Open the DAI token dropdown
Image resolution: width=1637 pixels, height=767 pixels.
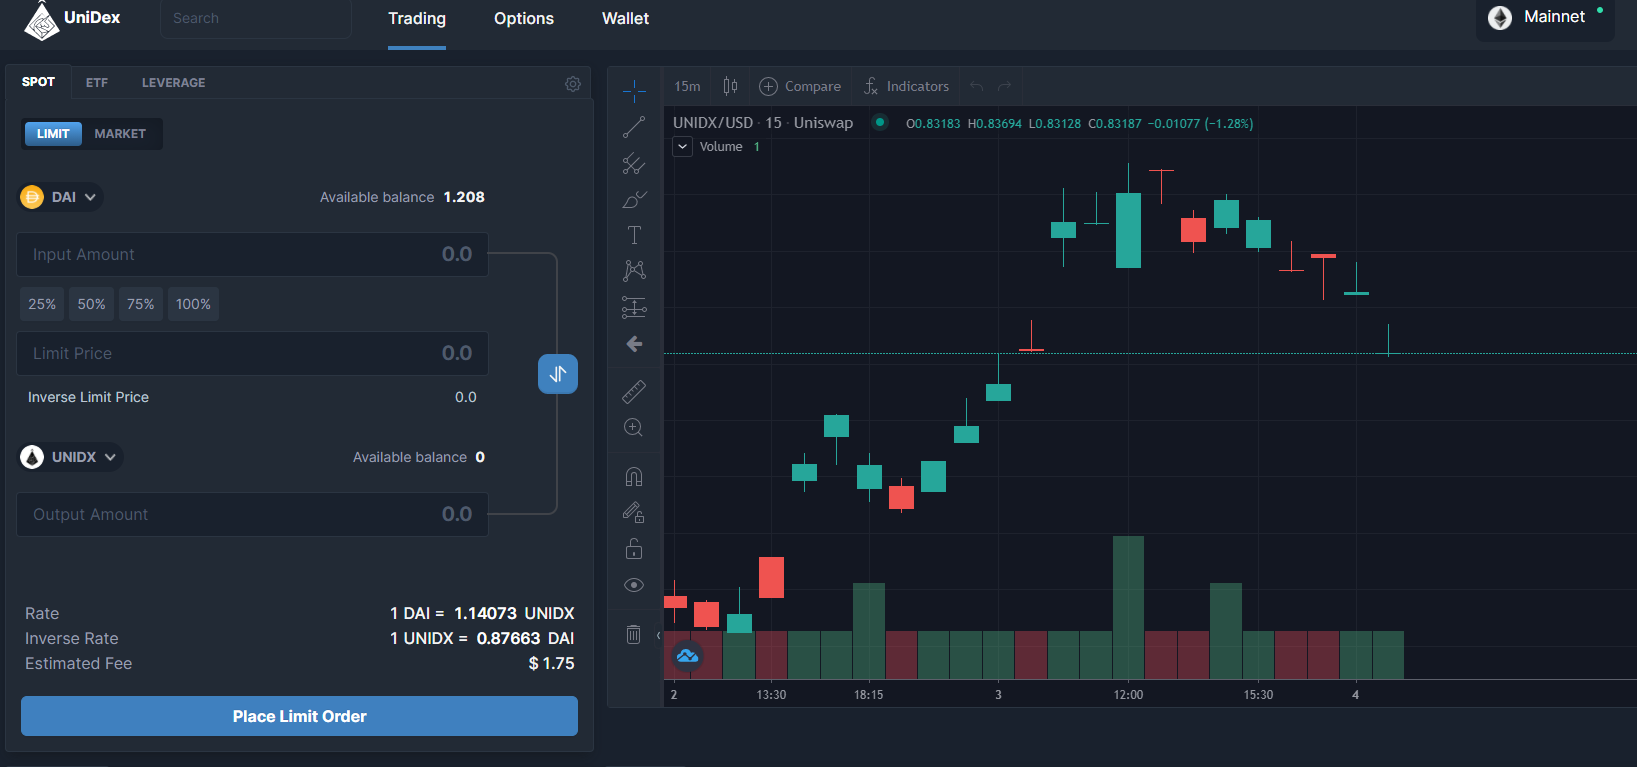pyautogui.click(x=61, y=197)
